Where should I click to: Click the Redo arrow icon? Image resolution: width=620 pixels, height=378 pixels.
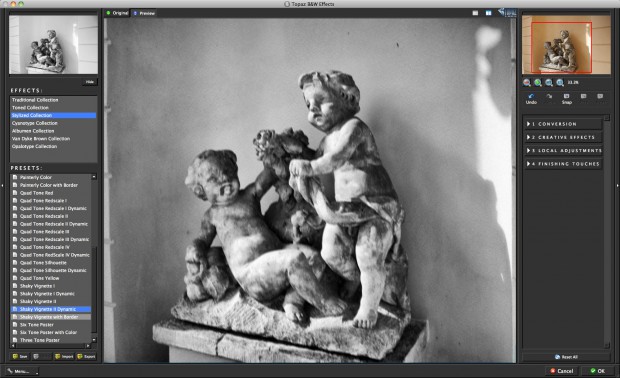click(x=549, y=96)
